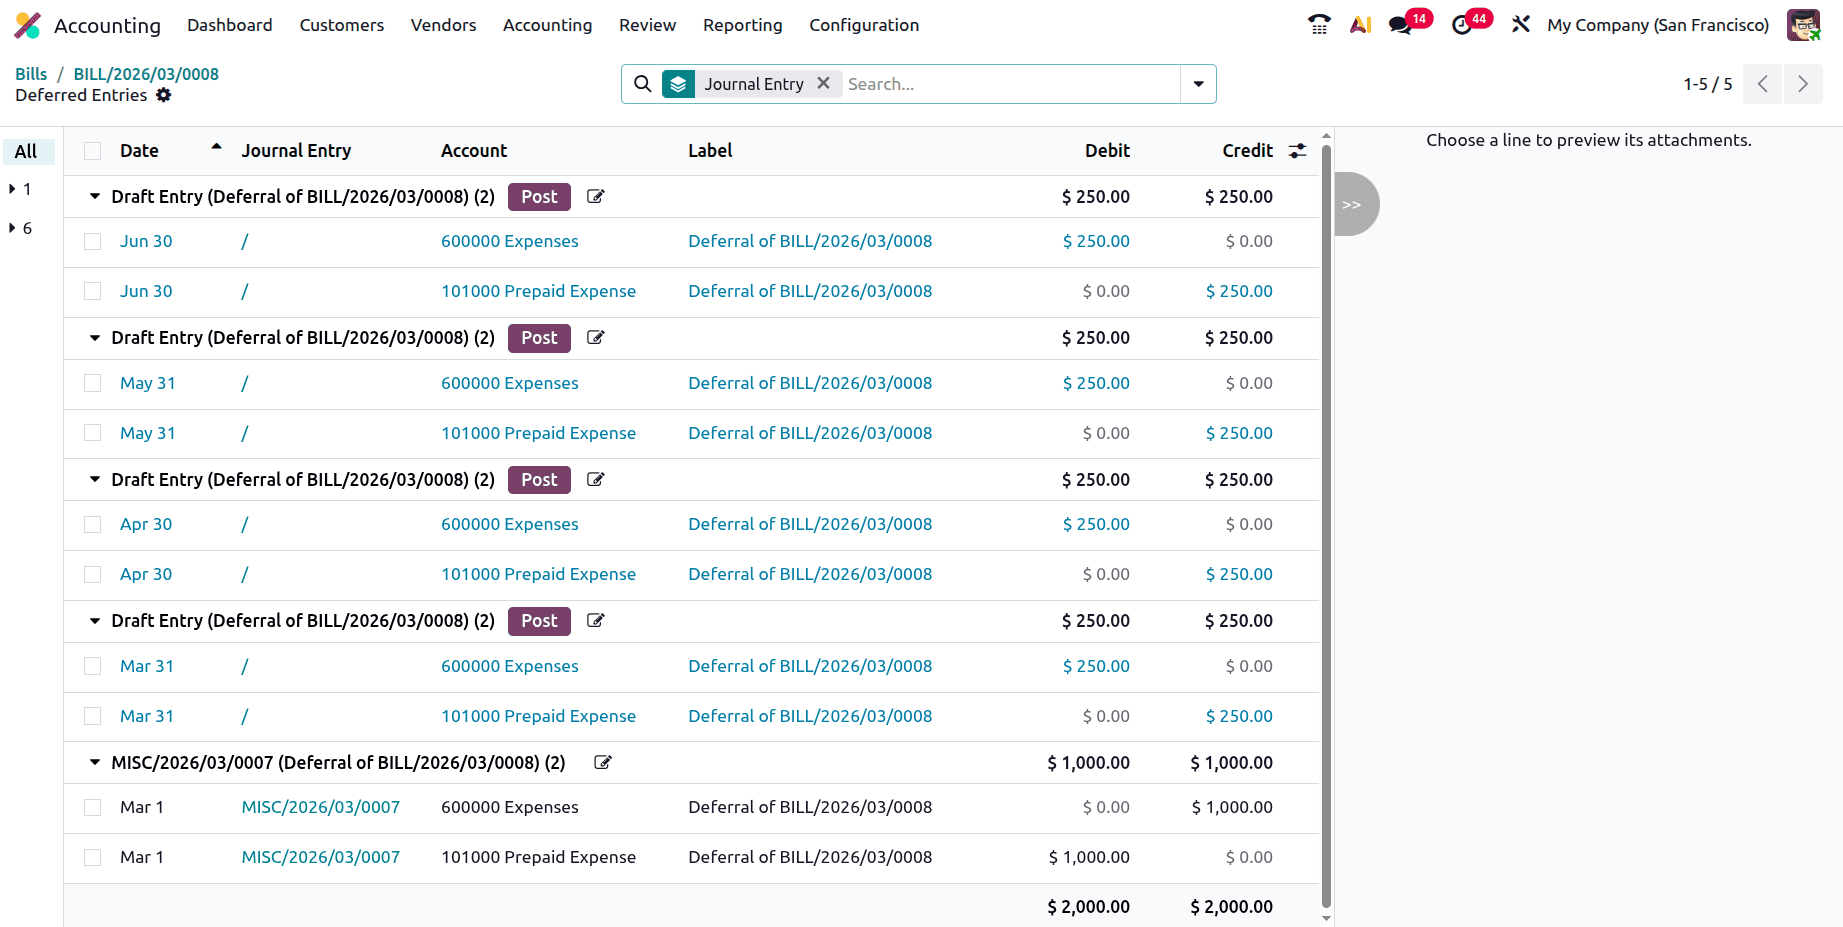This screenshot has height=927, width=1843.
Task: Open MISC/2026/03/0007 link on Expenses row
Action: click(321, 808)
